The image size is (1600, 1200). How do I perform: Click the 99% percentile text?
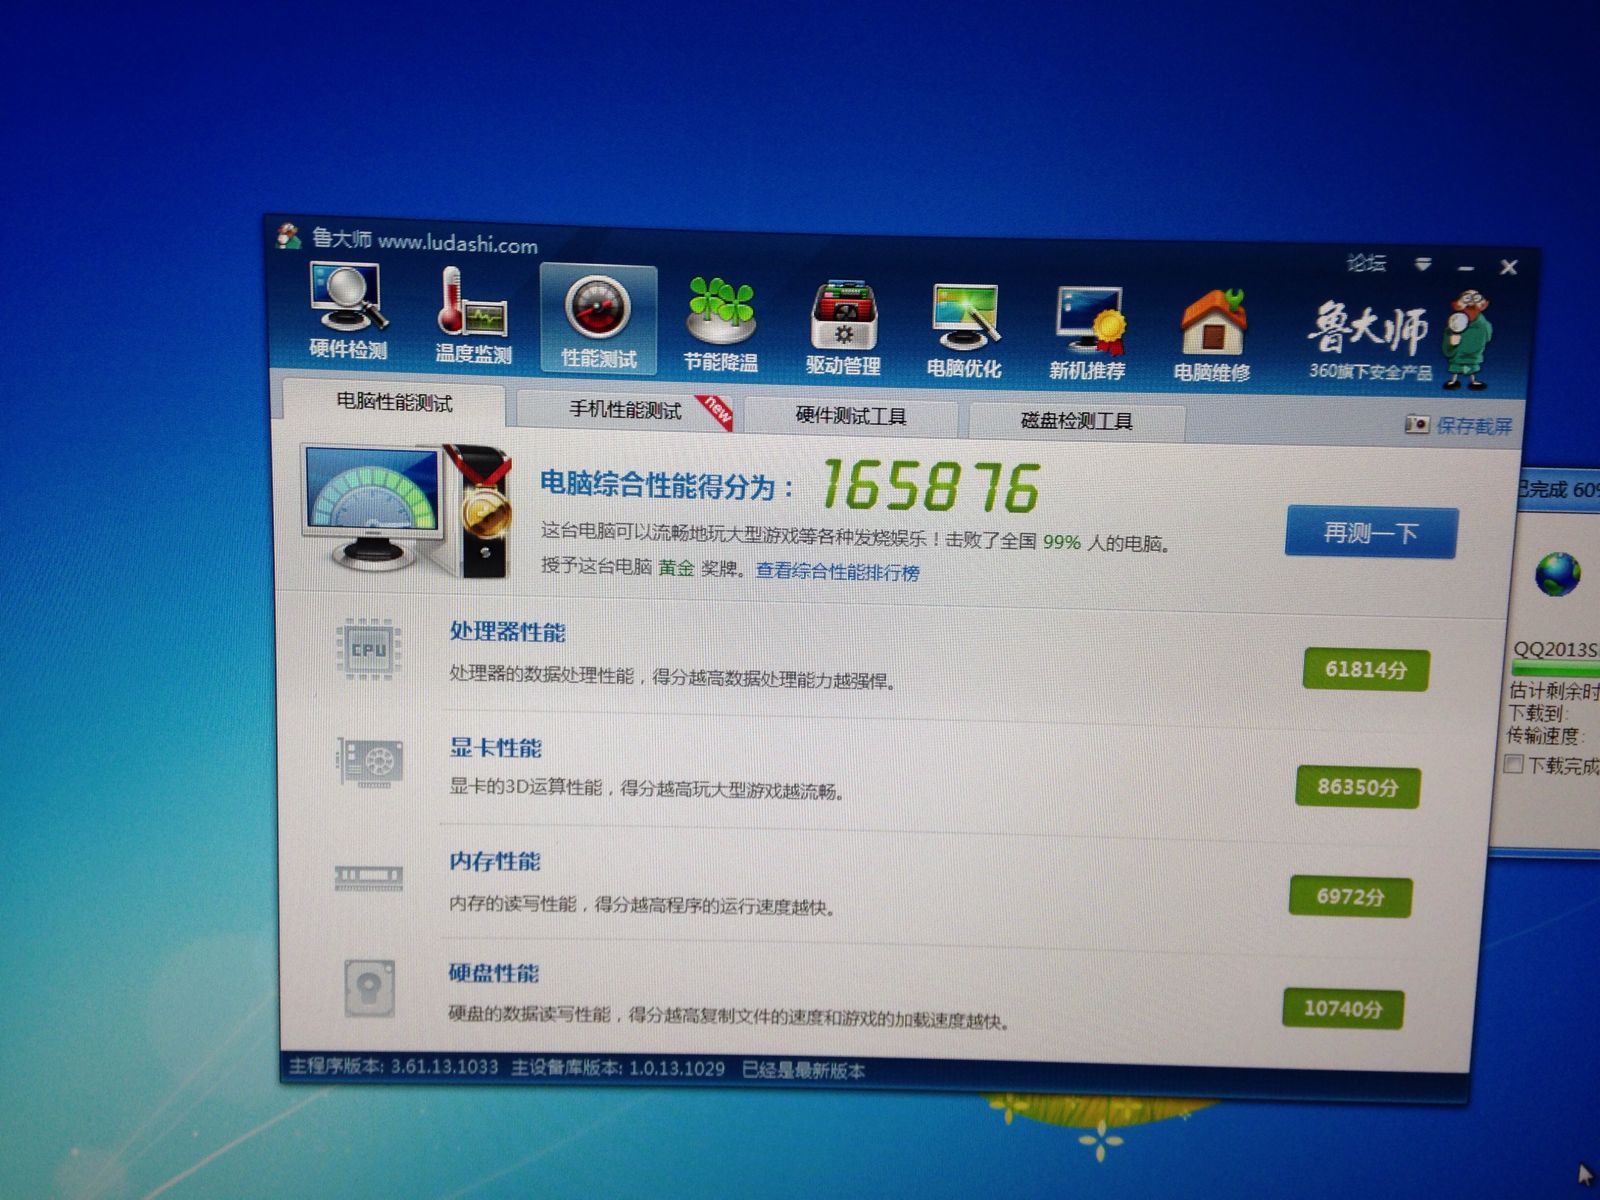coord(1062,542)
